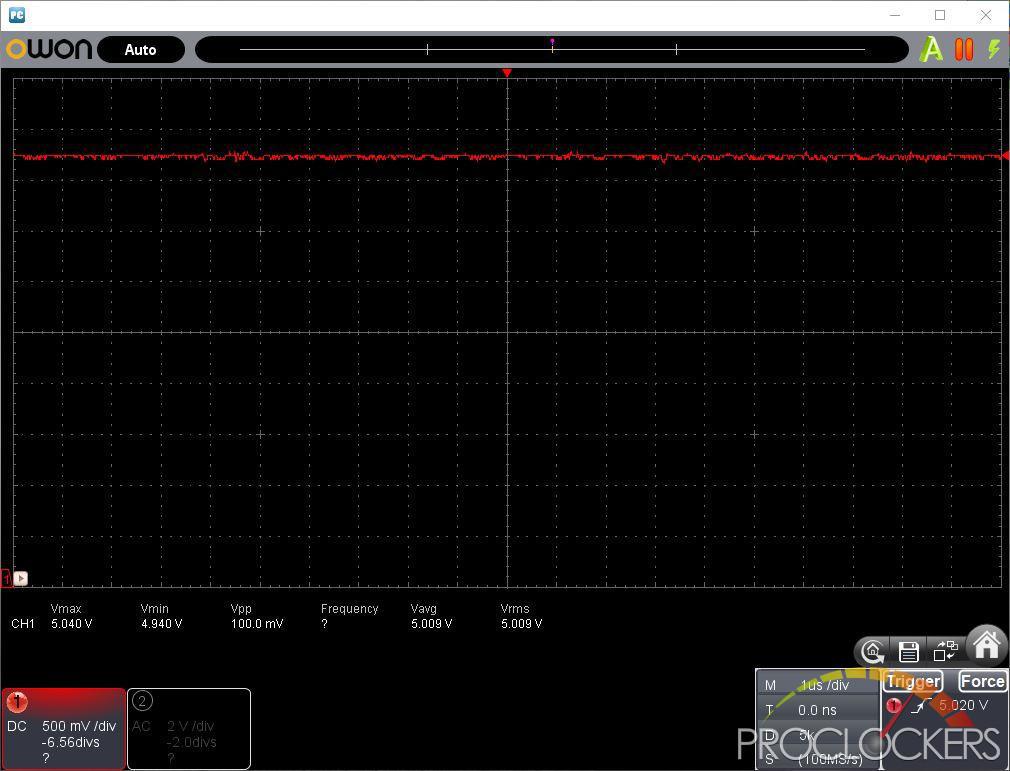This screenshot has height=771, width=1010.
Task: Click the PC application icon in title bar
Action: click(17, 15)
